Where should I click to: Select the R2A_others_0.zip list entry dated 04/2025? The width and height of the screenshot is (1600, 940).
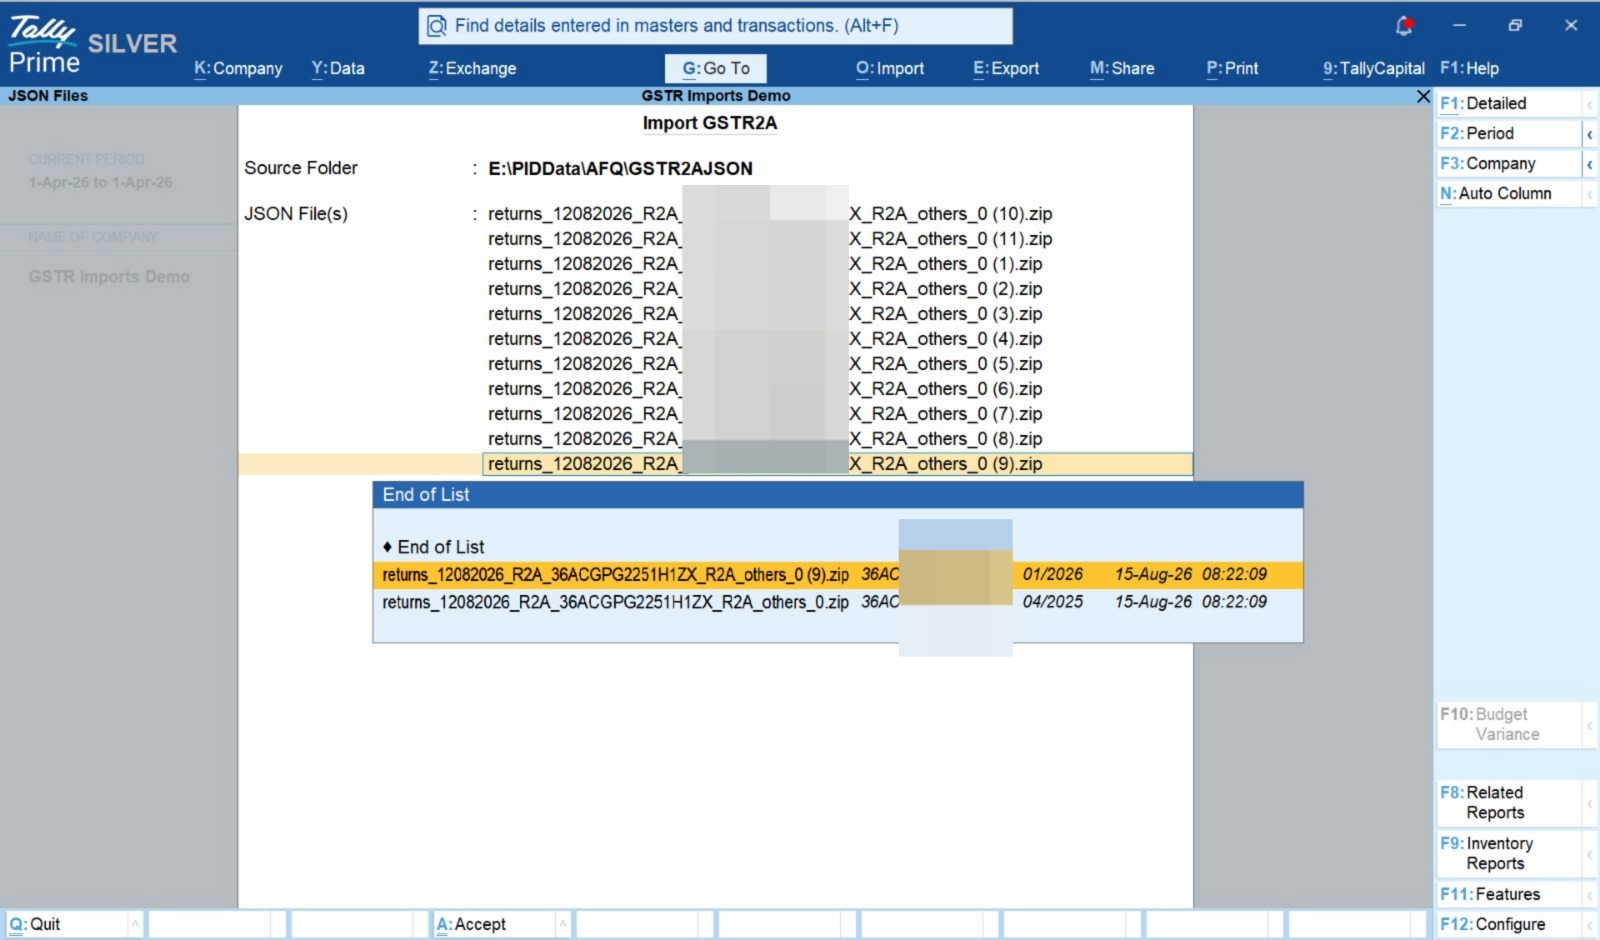click(838, 602)
